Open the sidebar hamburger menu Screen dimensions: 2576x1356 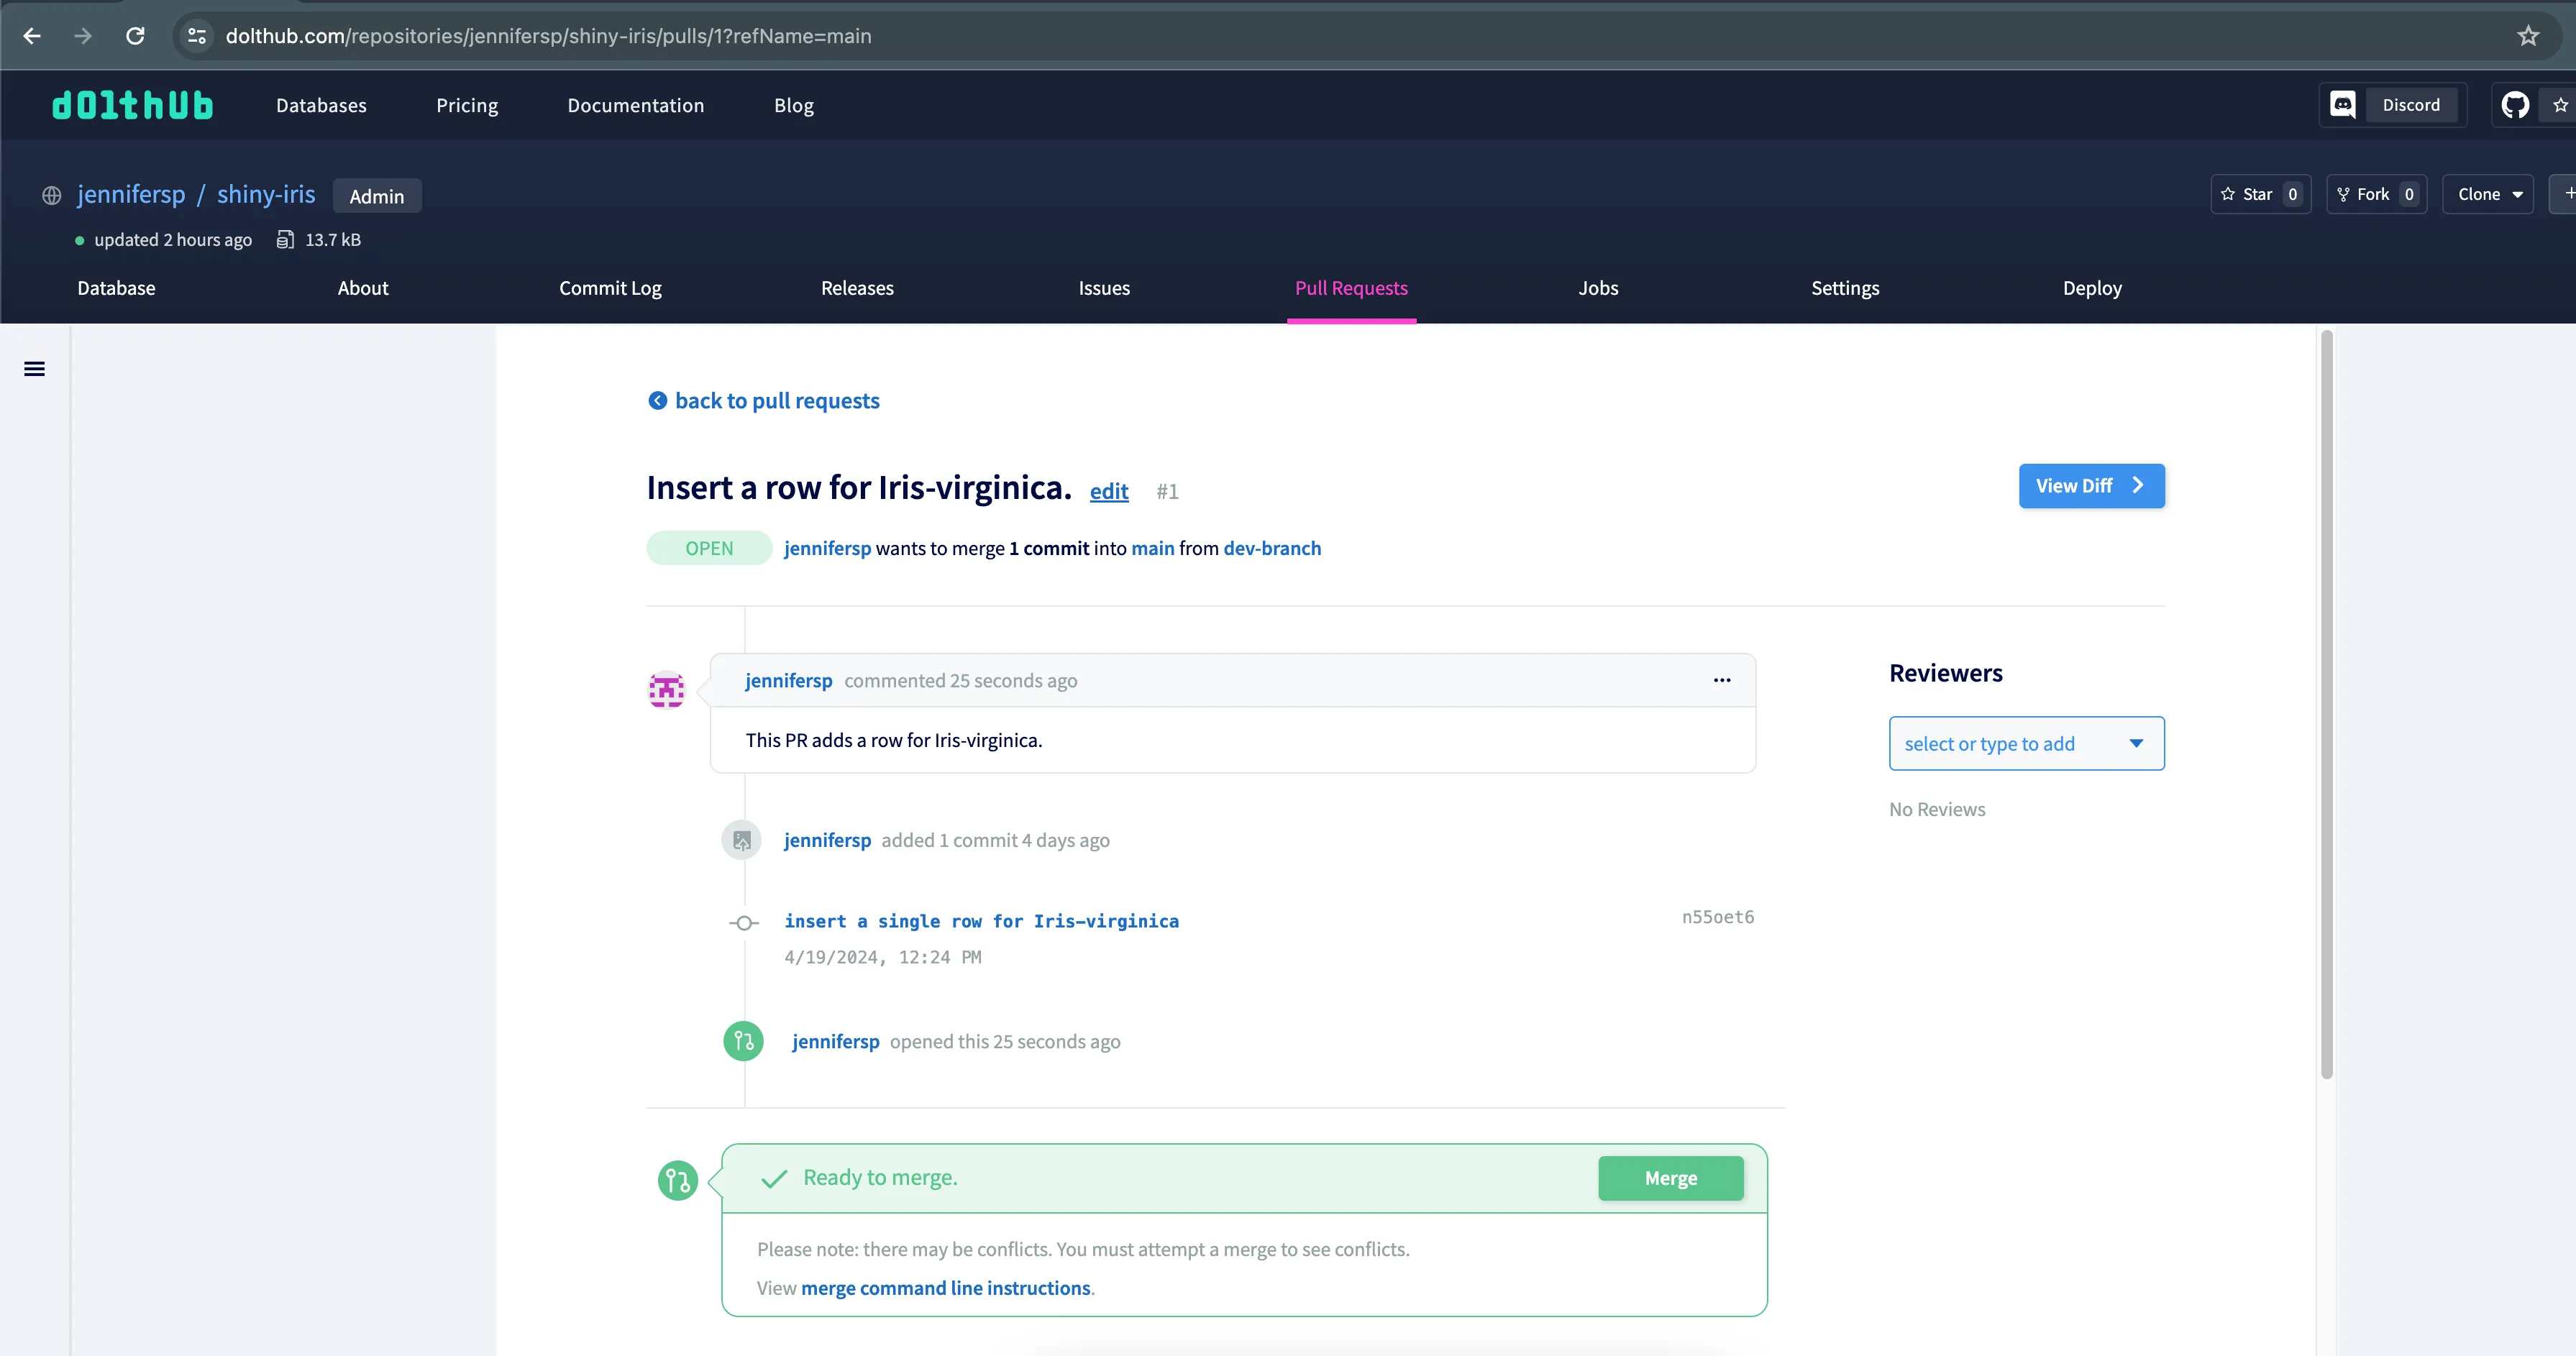click(x=35, y=369)
